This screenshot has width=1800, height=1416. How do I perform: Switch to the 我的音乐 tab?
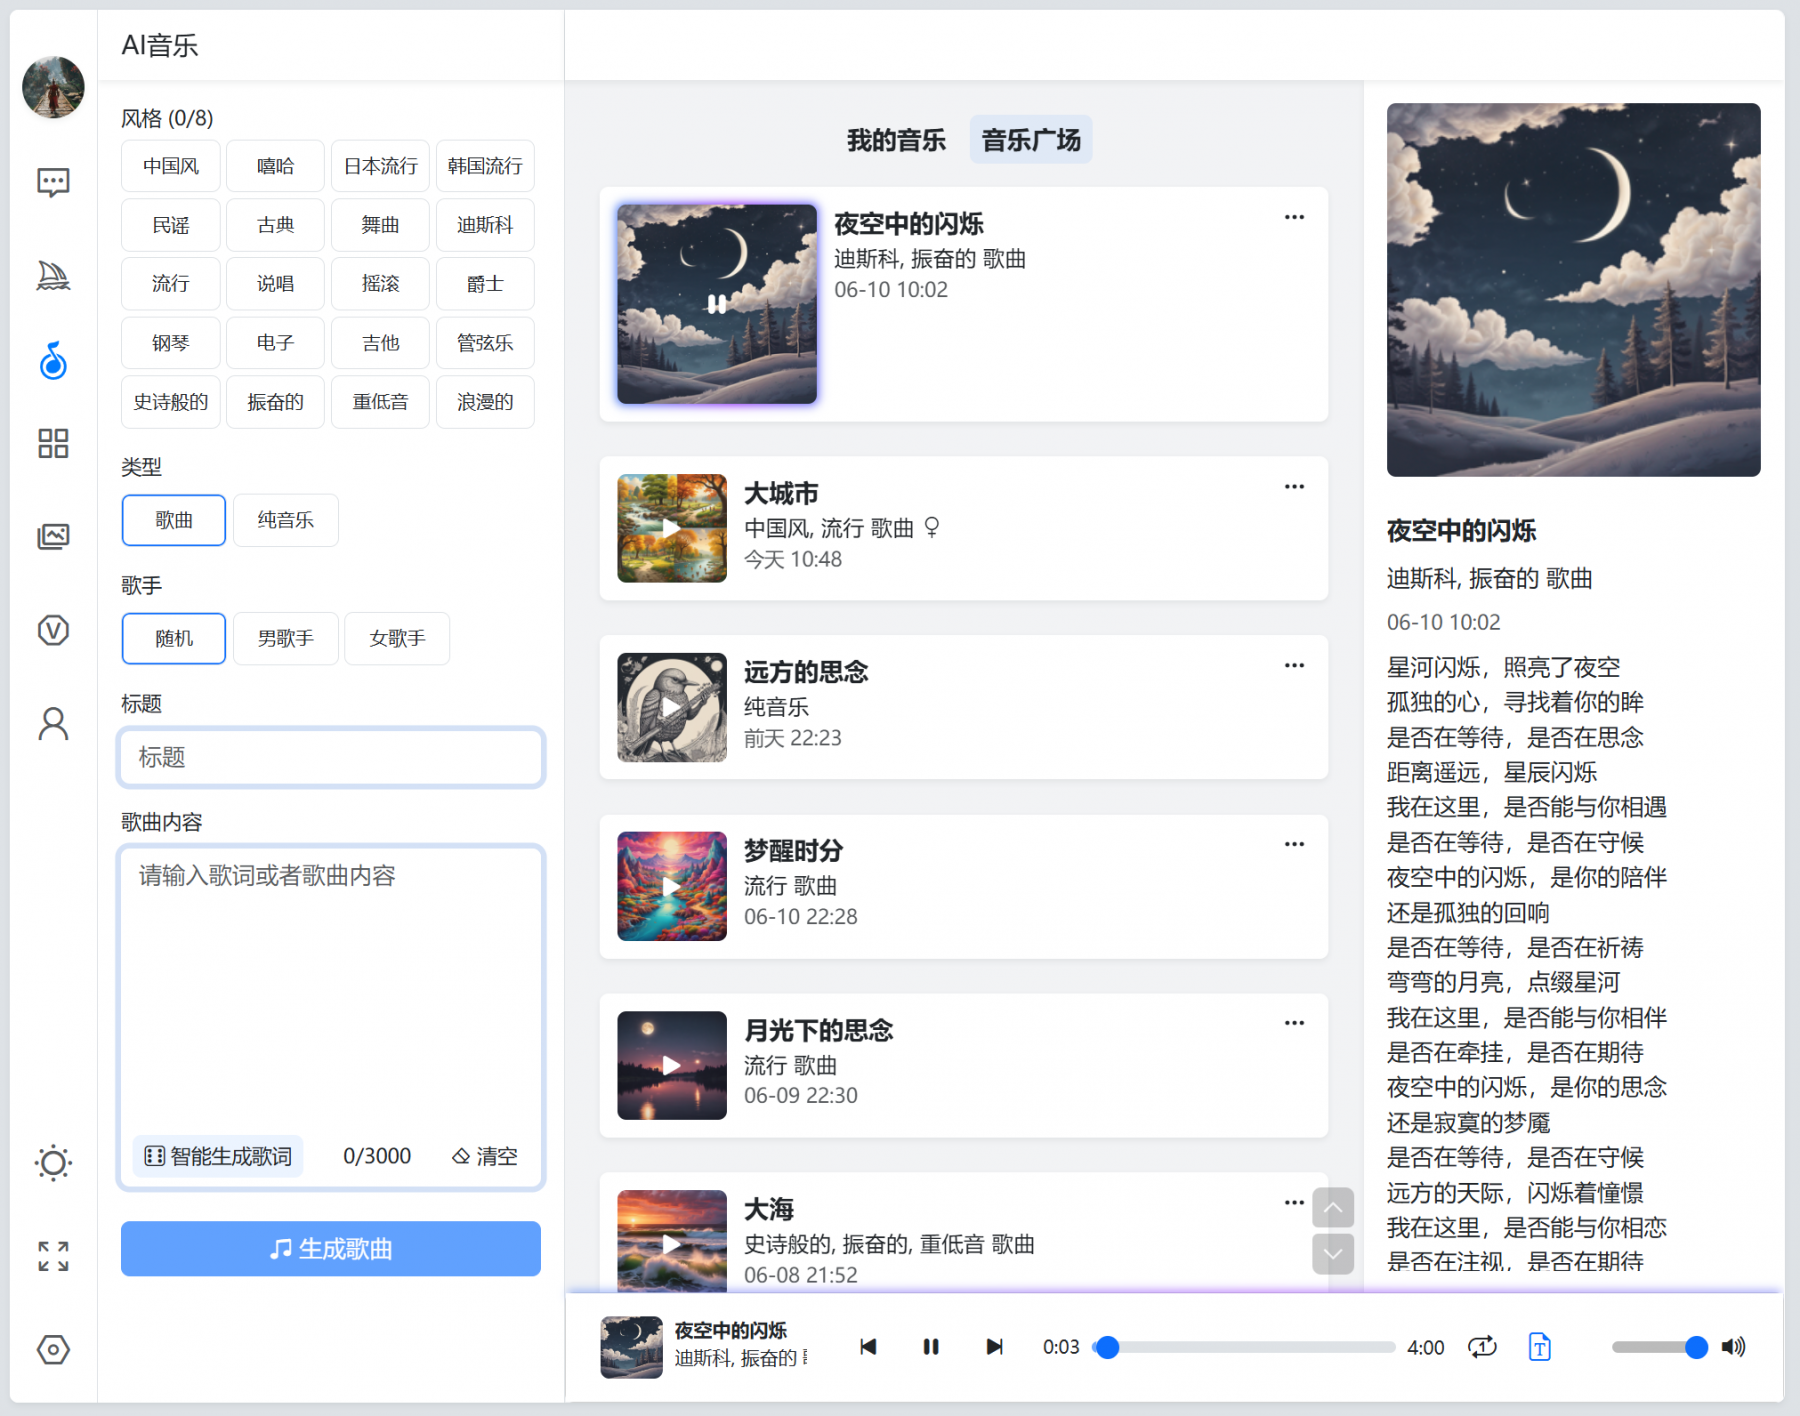pyautogui.click(x=896, y=140)
